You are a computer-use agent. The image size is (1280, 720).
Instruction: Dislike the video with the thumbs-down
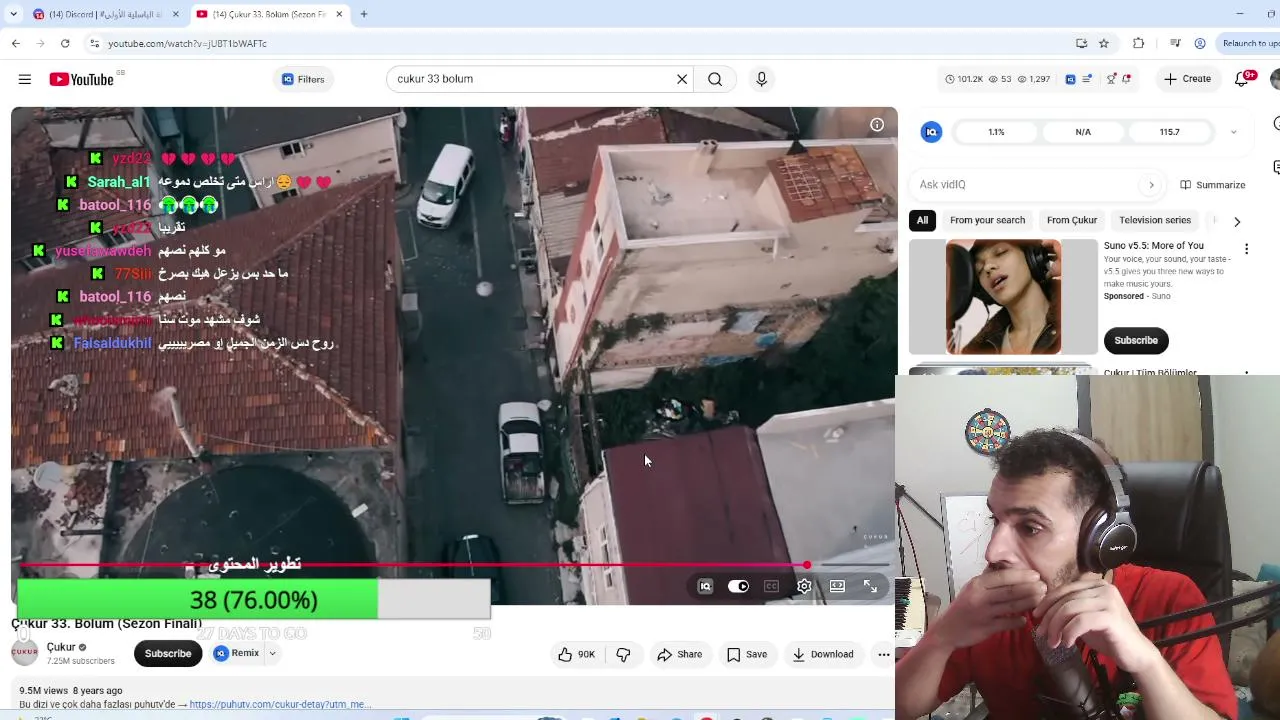[x=623, y=655]
